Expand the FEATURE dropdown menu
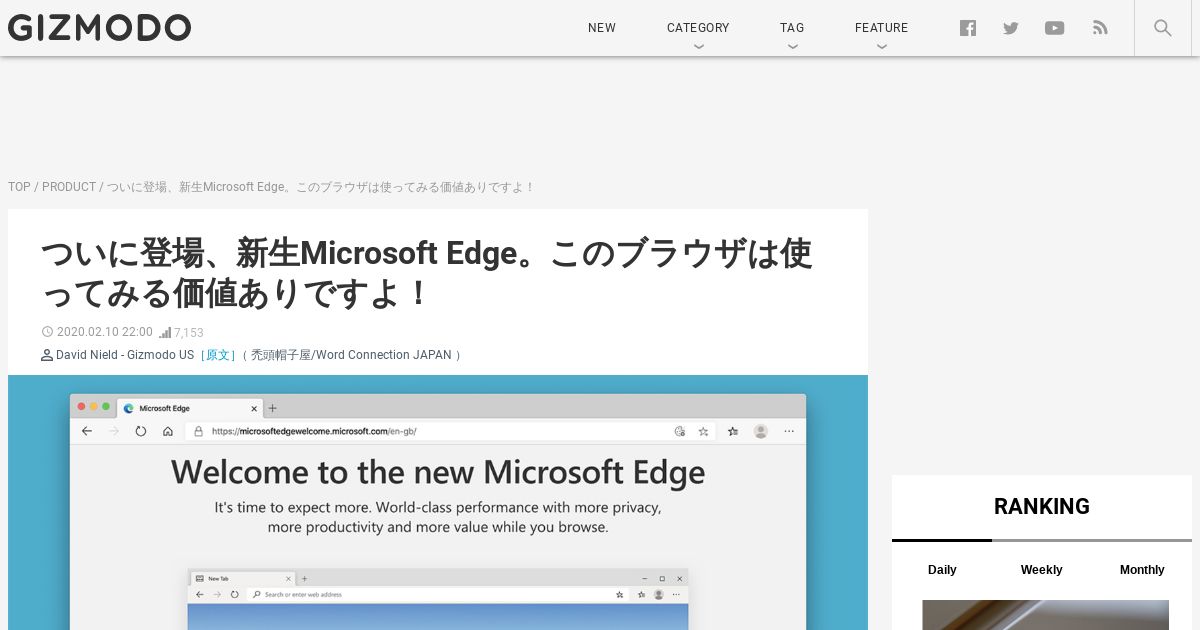 (881, 28)
